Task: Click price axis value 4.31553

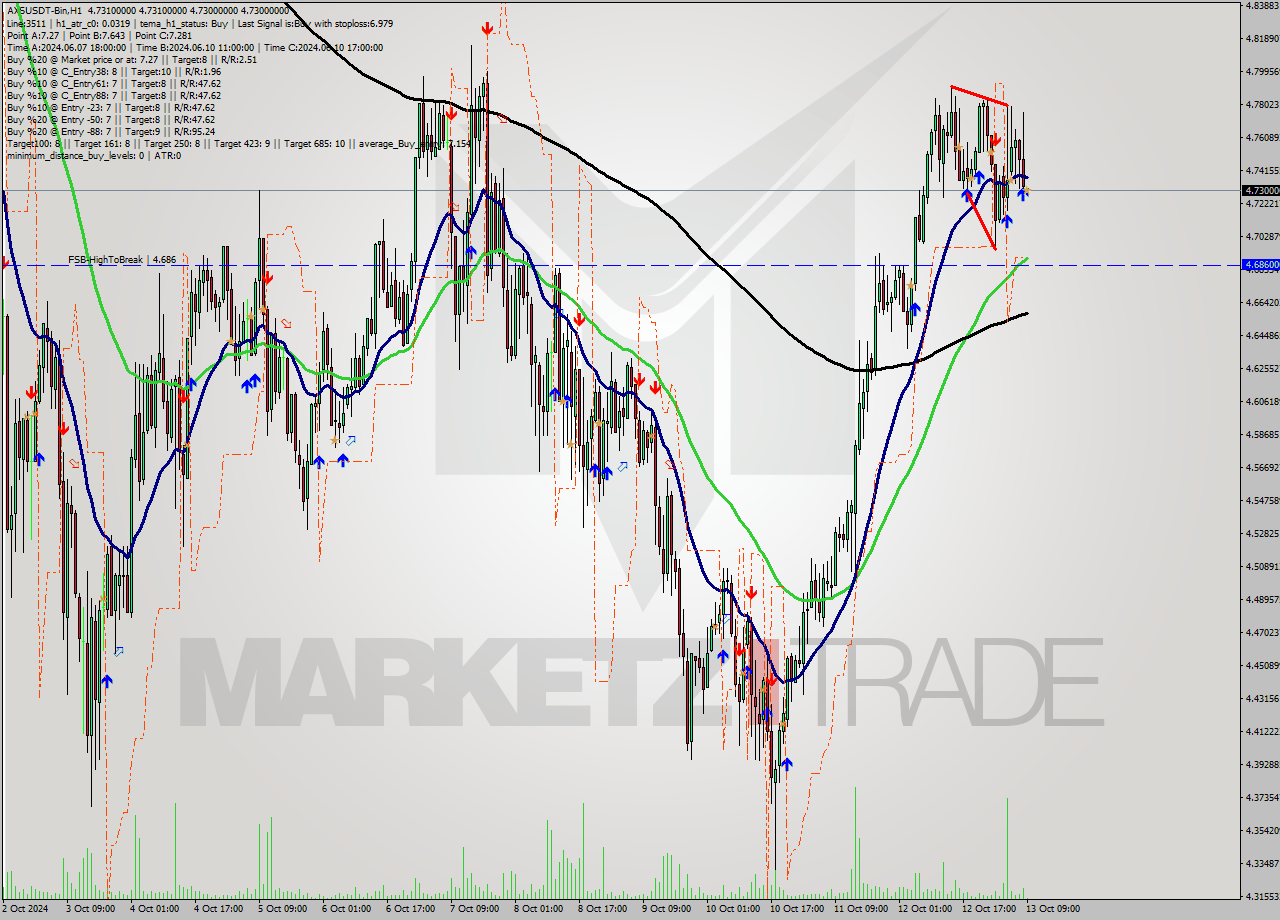Action: point(1262,896)
